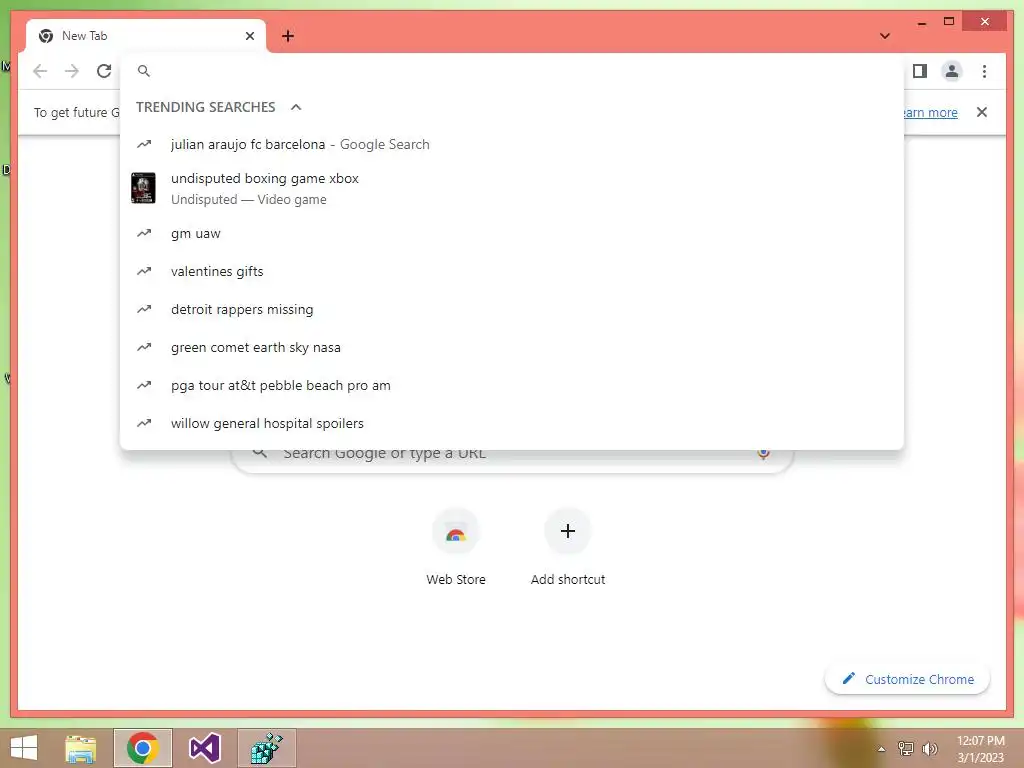This screenshot has height=768, width=1024.
Task: Pick willow general hospital spoilers suggestion
Action: click(512, 423)
